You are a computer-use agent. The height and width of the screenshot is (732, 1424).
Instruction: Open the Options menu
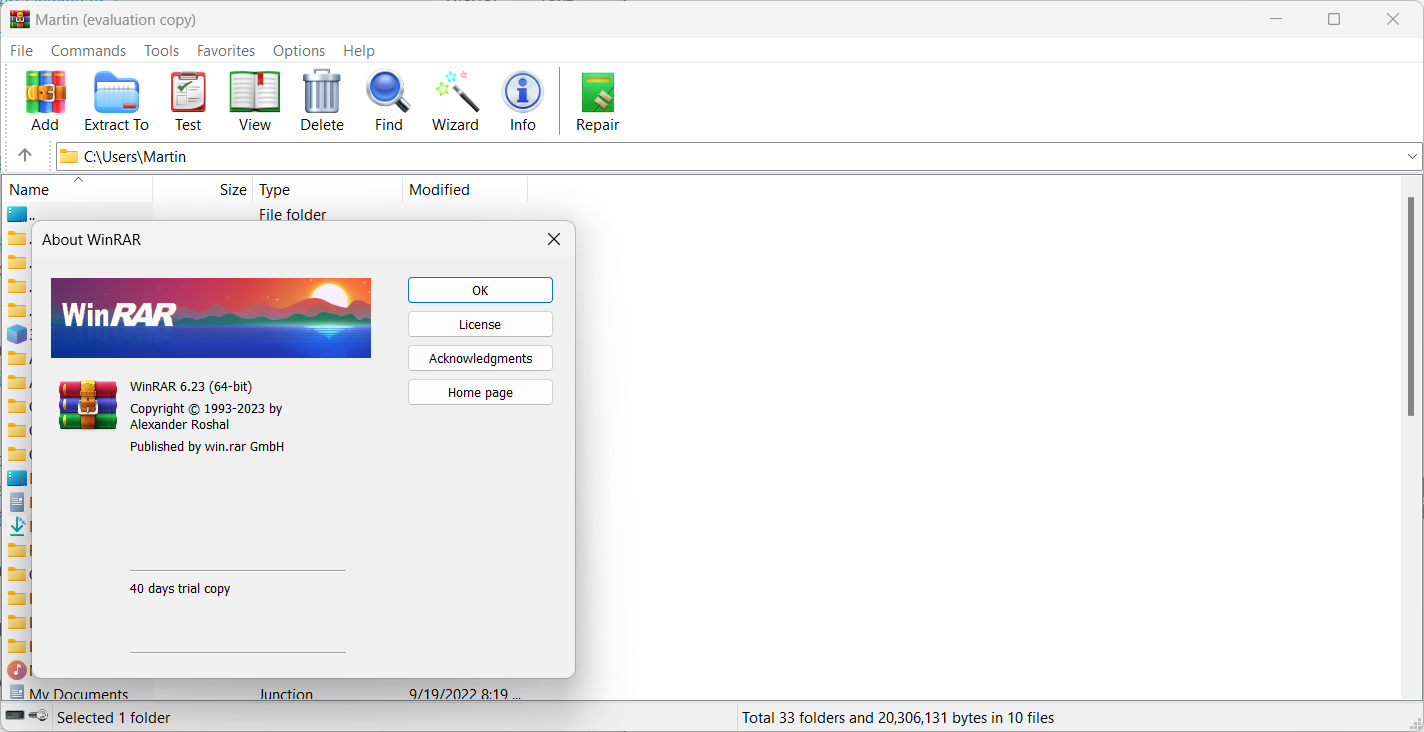[298, 50]
